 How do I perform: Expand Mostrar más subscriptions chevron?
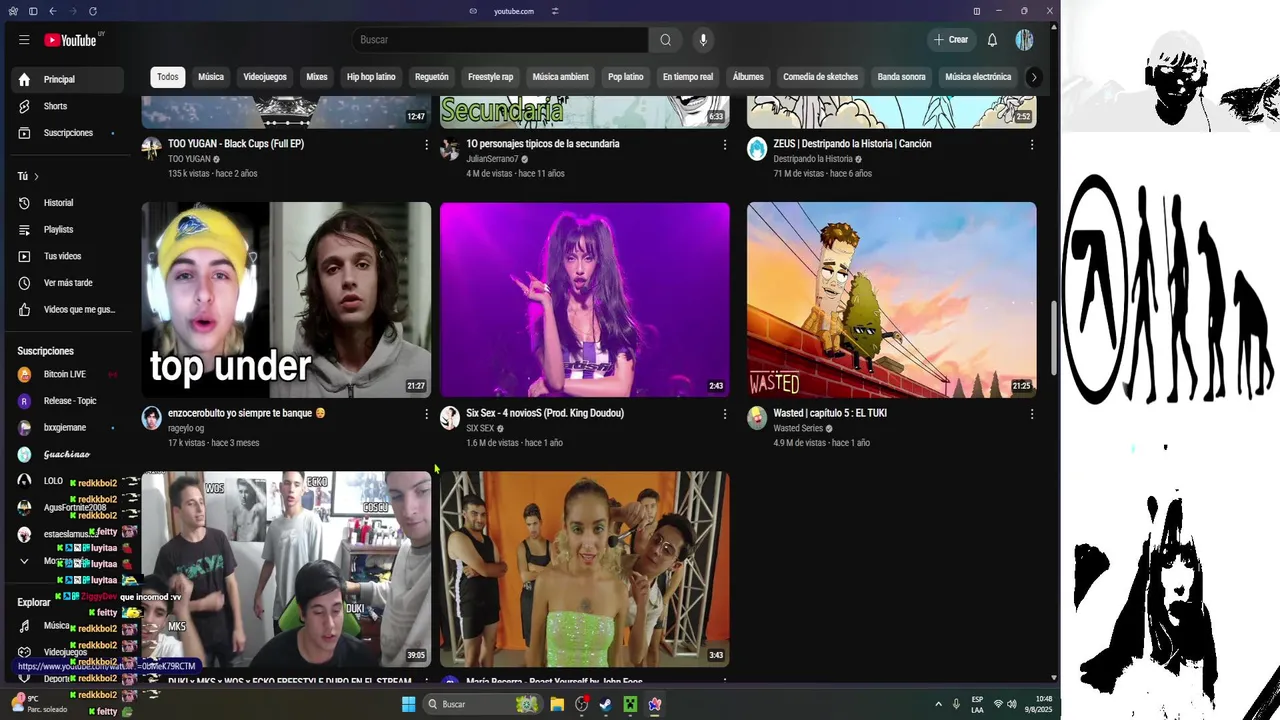click(24, 561)
